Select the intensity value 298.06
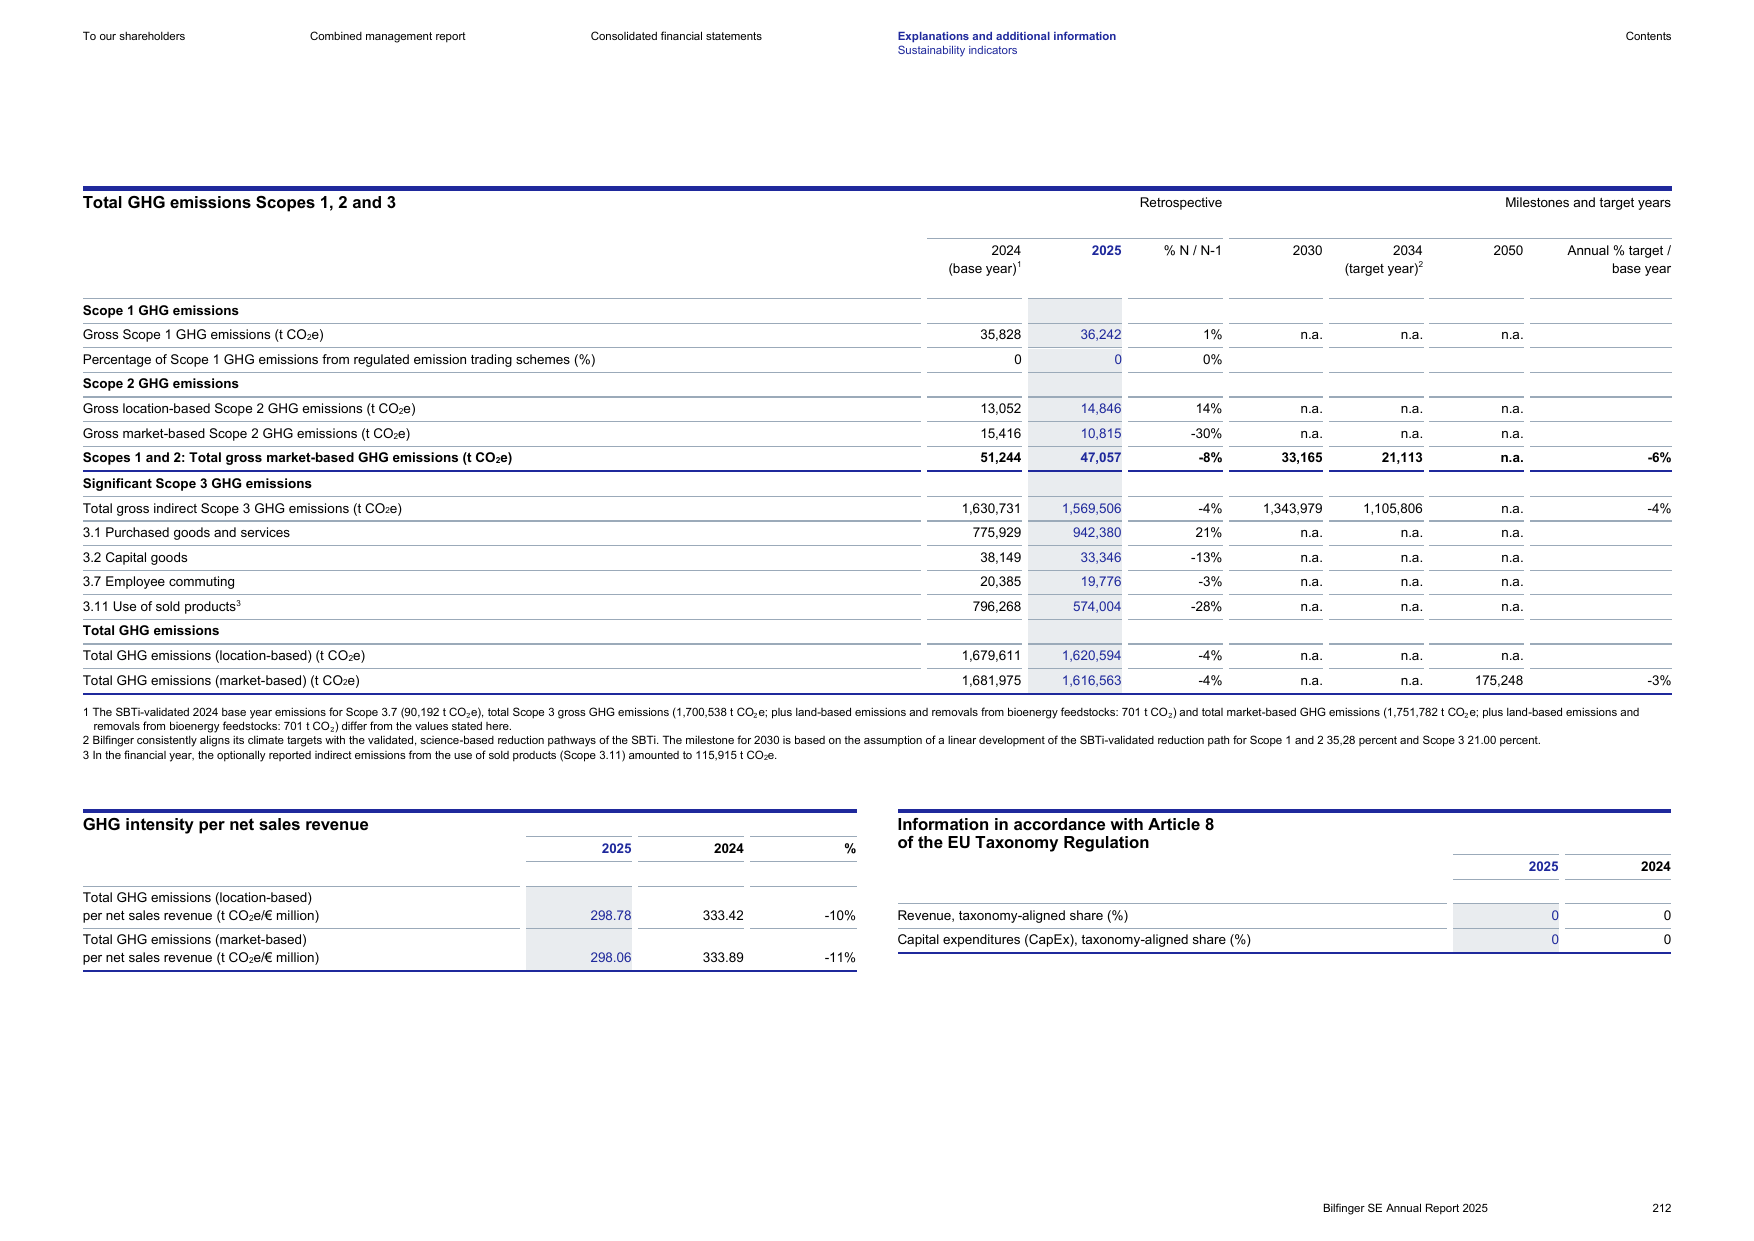The height and width of the screenshot is (1241, 1754). (x=610, y=958)
